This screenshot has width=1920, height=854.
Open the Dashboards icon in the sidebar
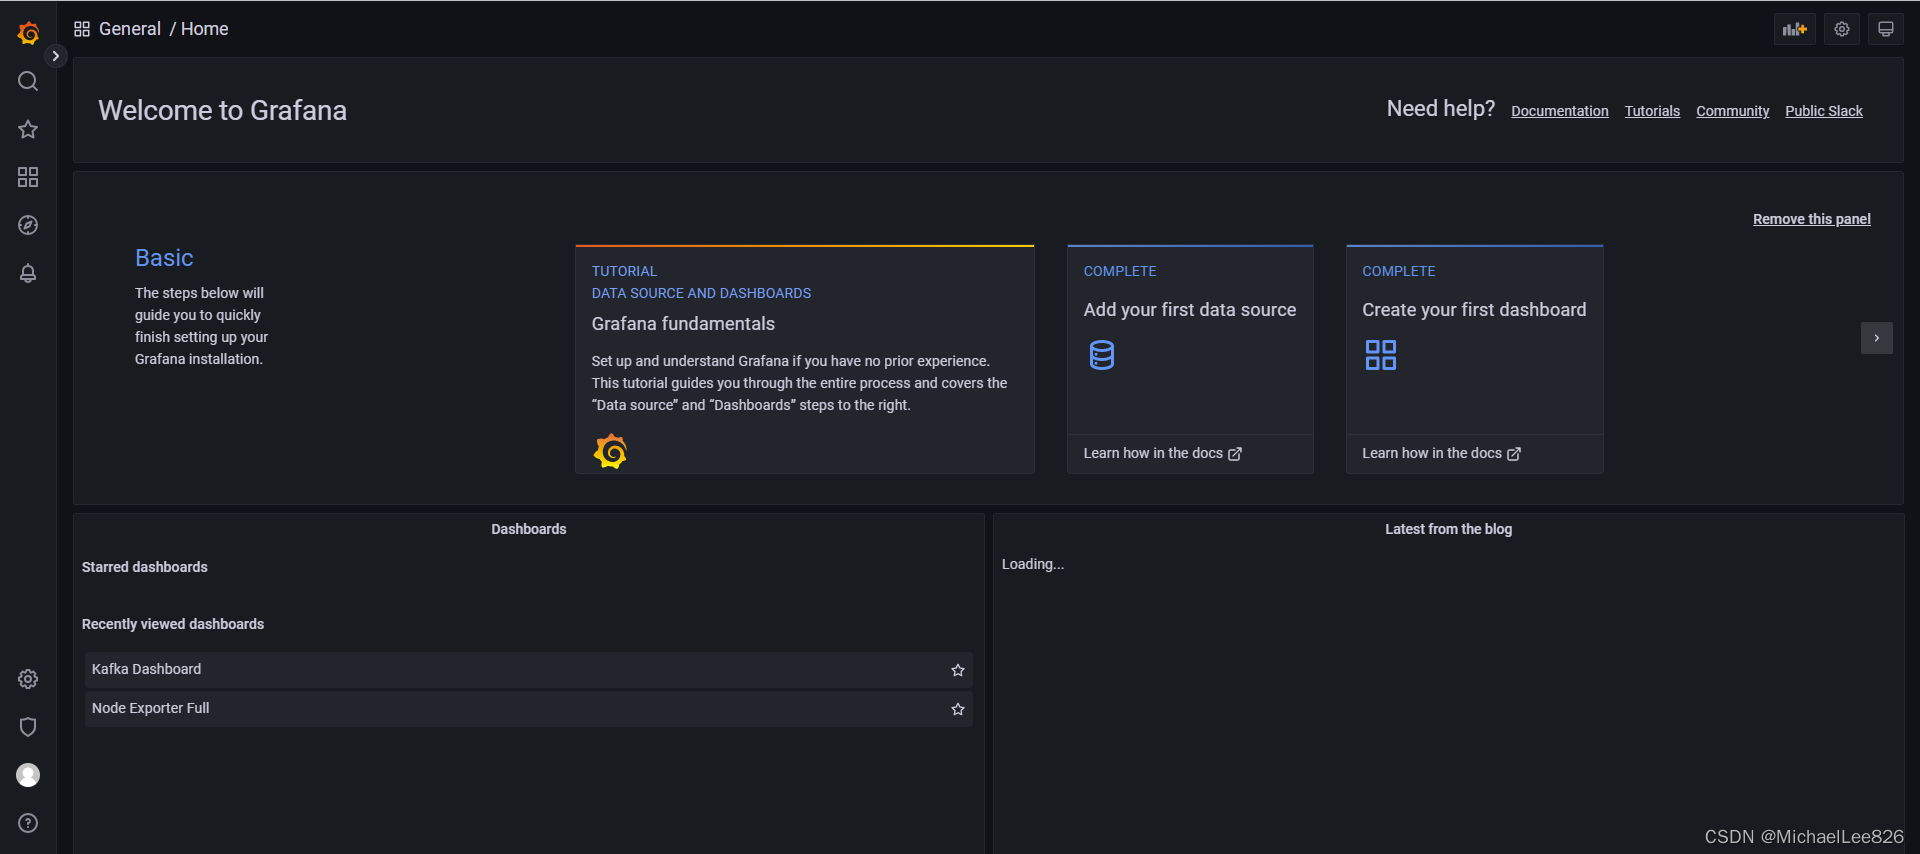28,177
